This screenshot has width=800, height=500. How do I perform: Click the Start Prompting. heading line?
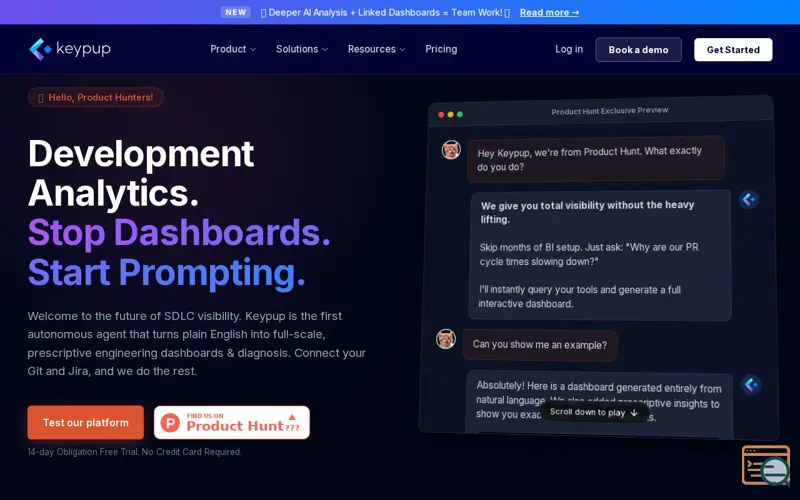[x=166, y=272]
